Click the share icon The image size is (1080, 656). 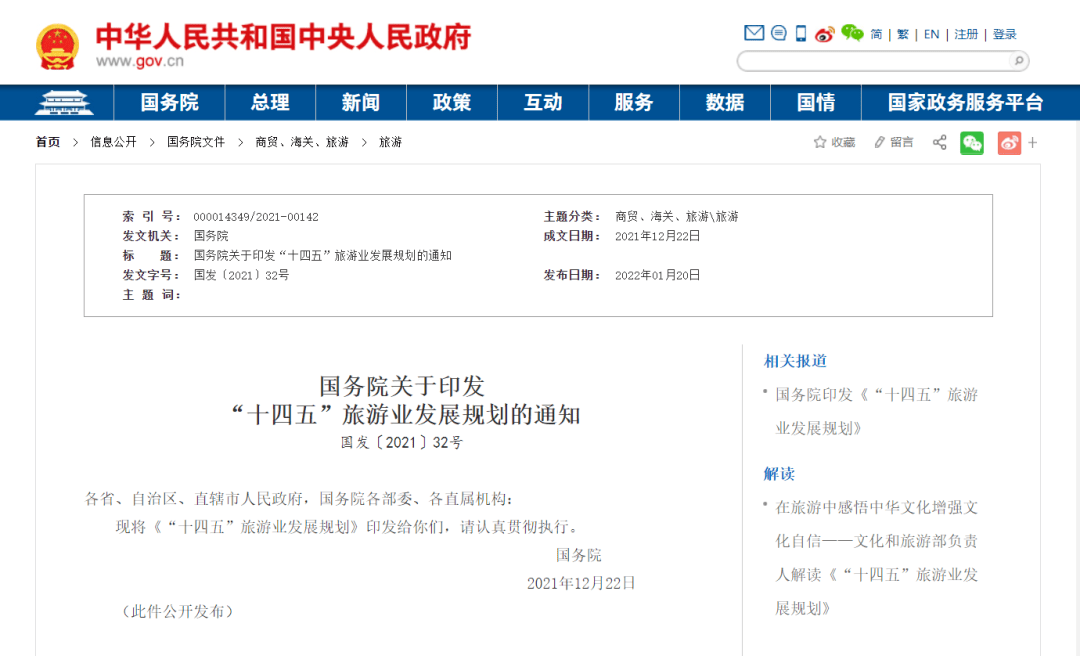pyautogui.click(x=939, y=143)
